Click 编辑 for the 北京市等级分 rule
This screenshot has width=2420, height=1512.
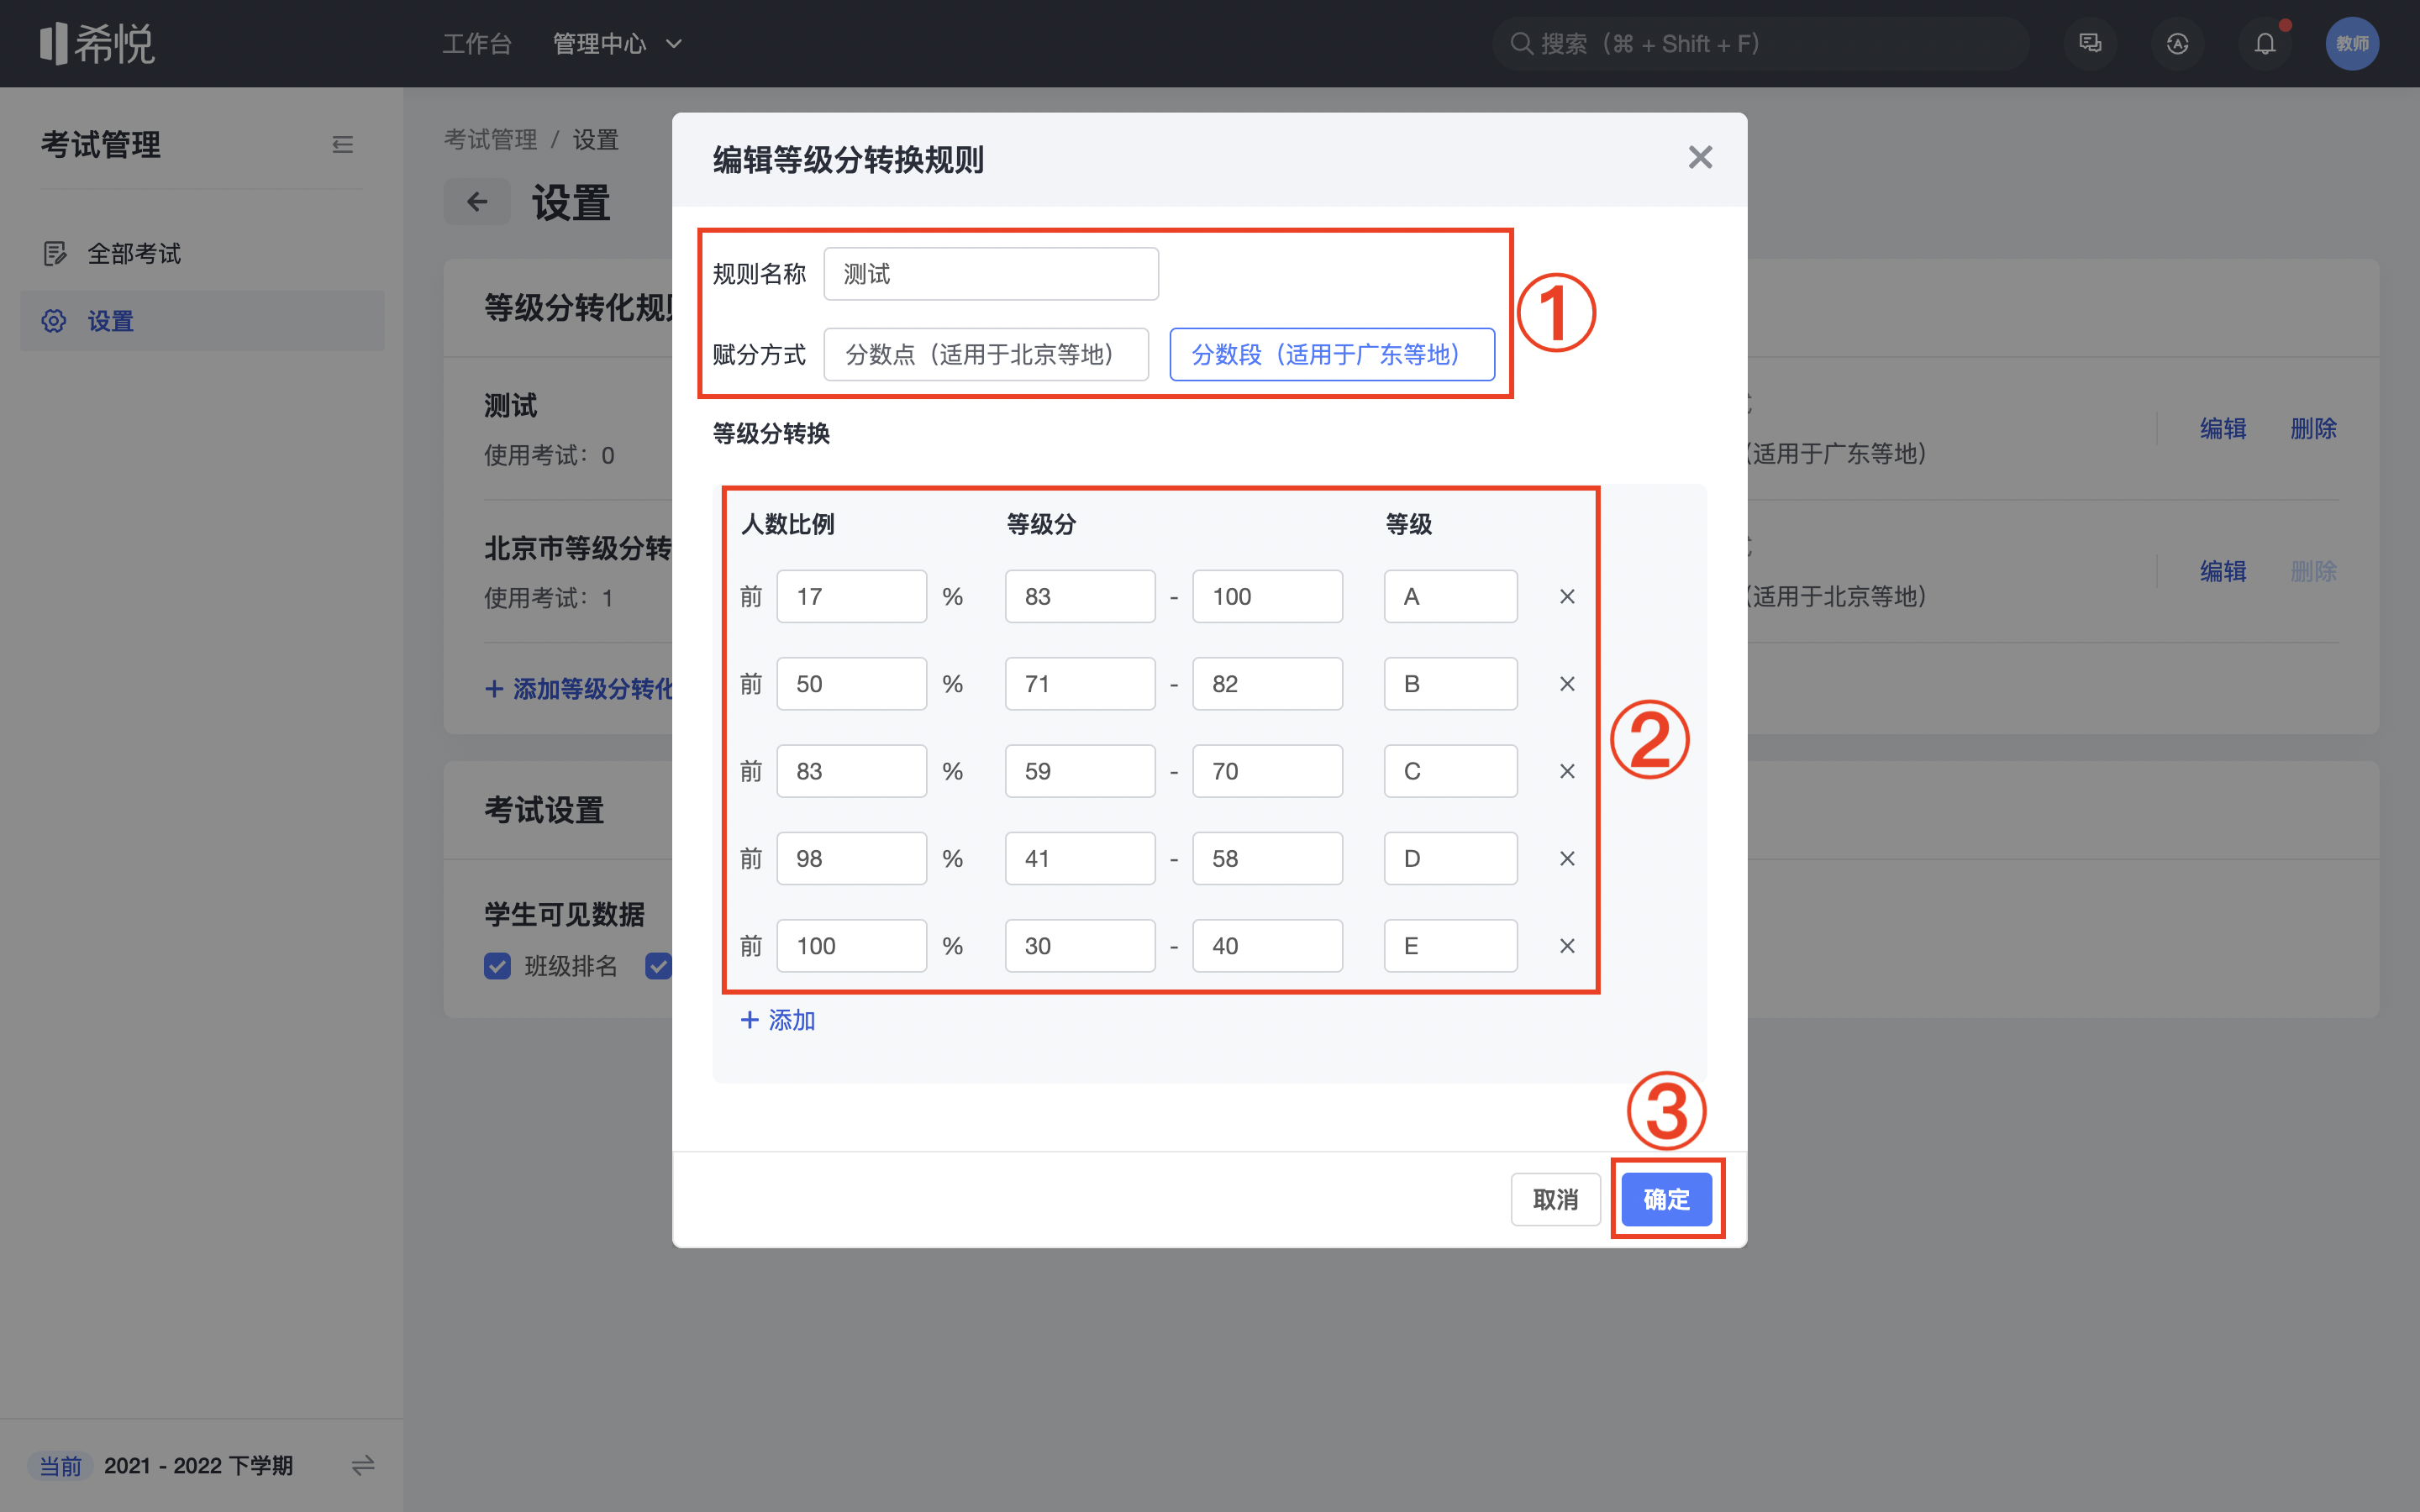point(2223,571)
